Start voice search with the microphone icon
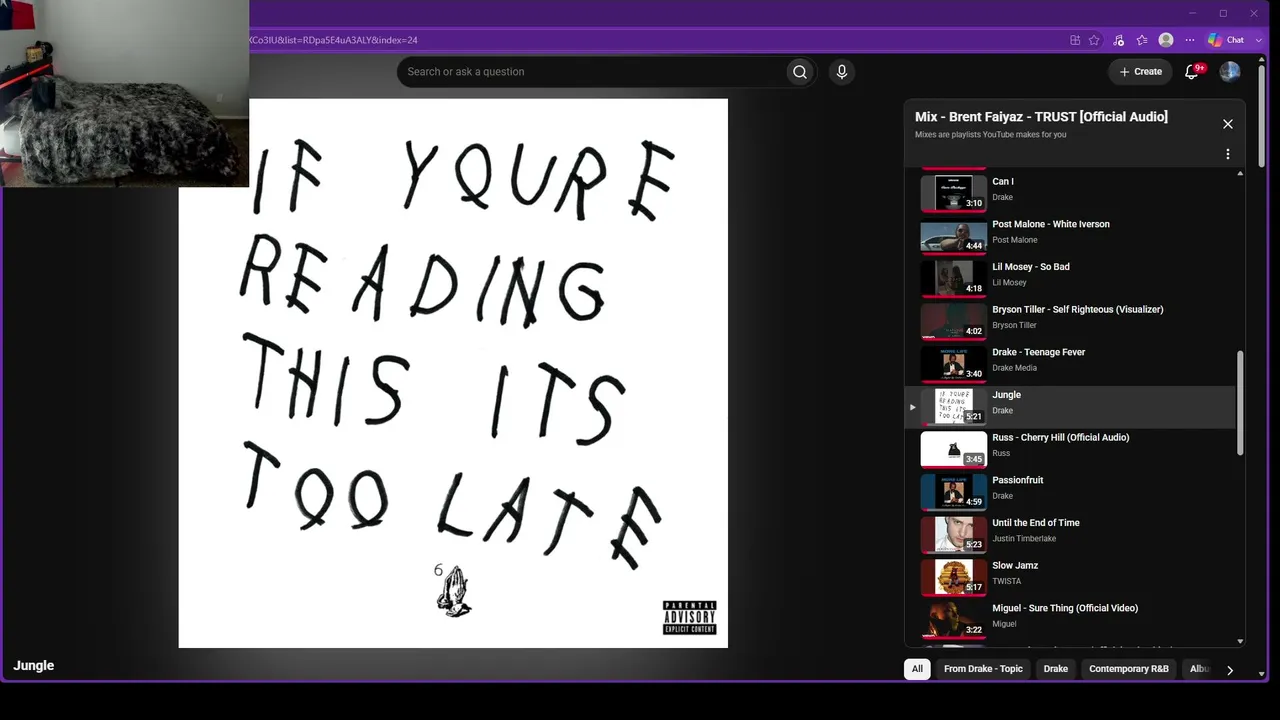1280x720 pixels. click(841, 72)
